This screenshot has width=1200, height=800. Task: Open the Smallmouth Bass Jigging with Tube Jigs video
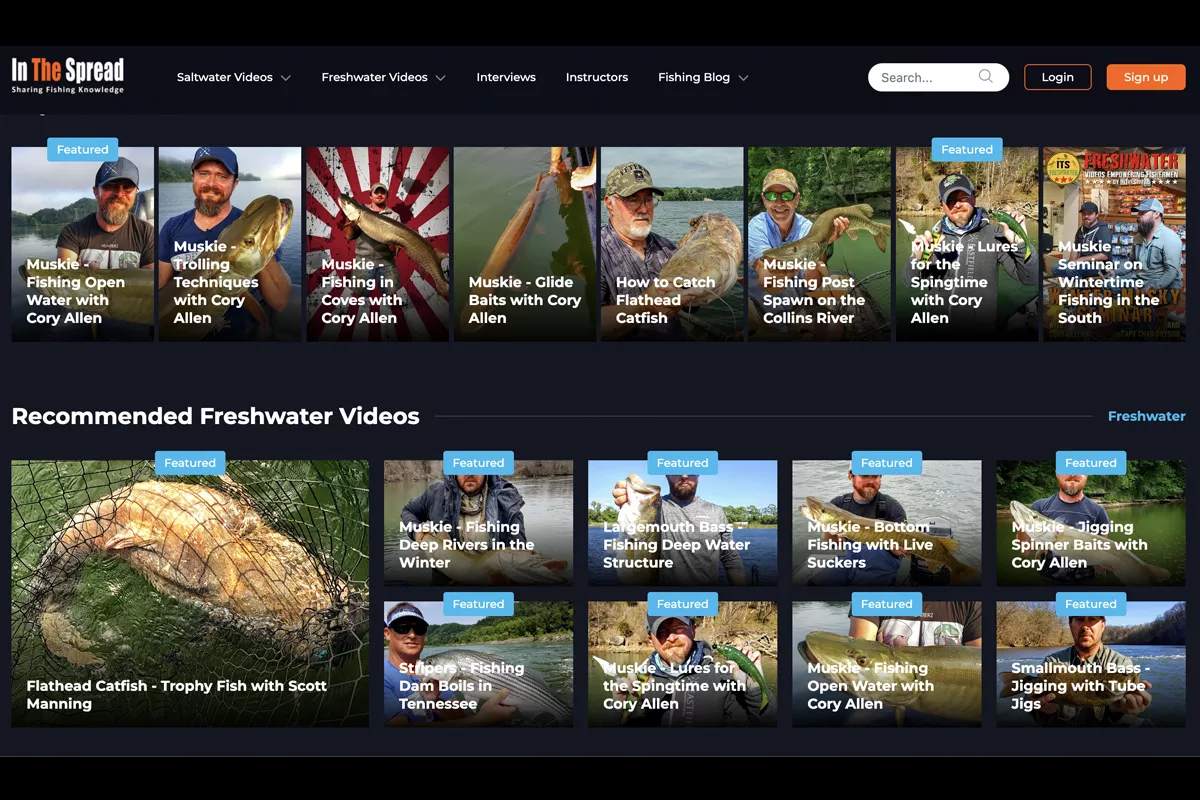click(1090, 664)
